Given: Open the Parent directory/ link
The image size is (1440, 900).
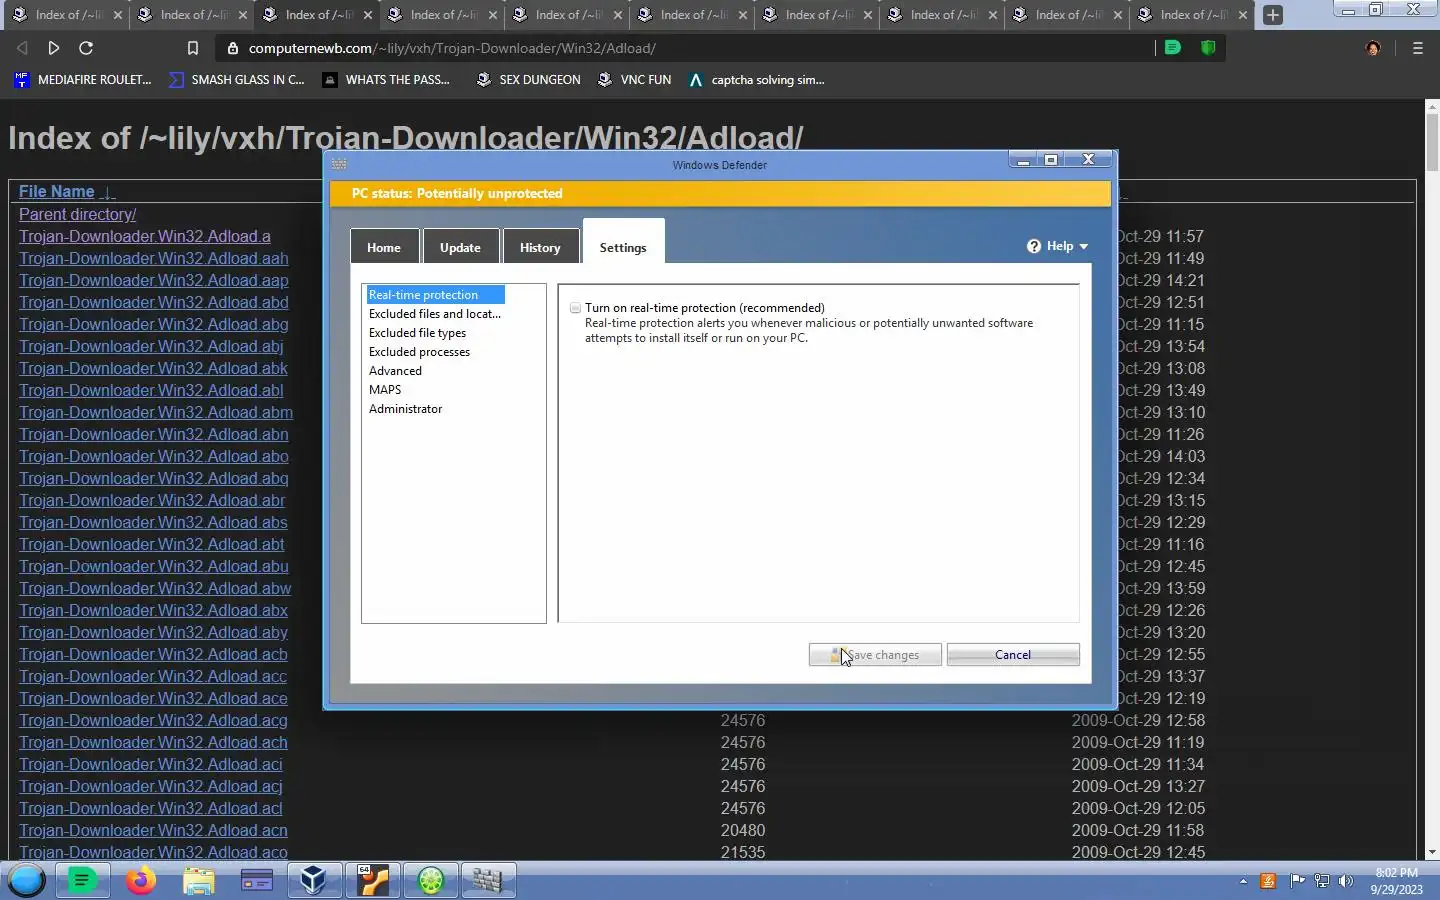Looking at the screenshot, I should coord(77,214).
